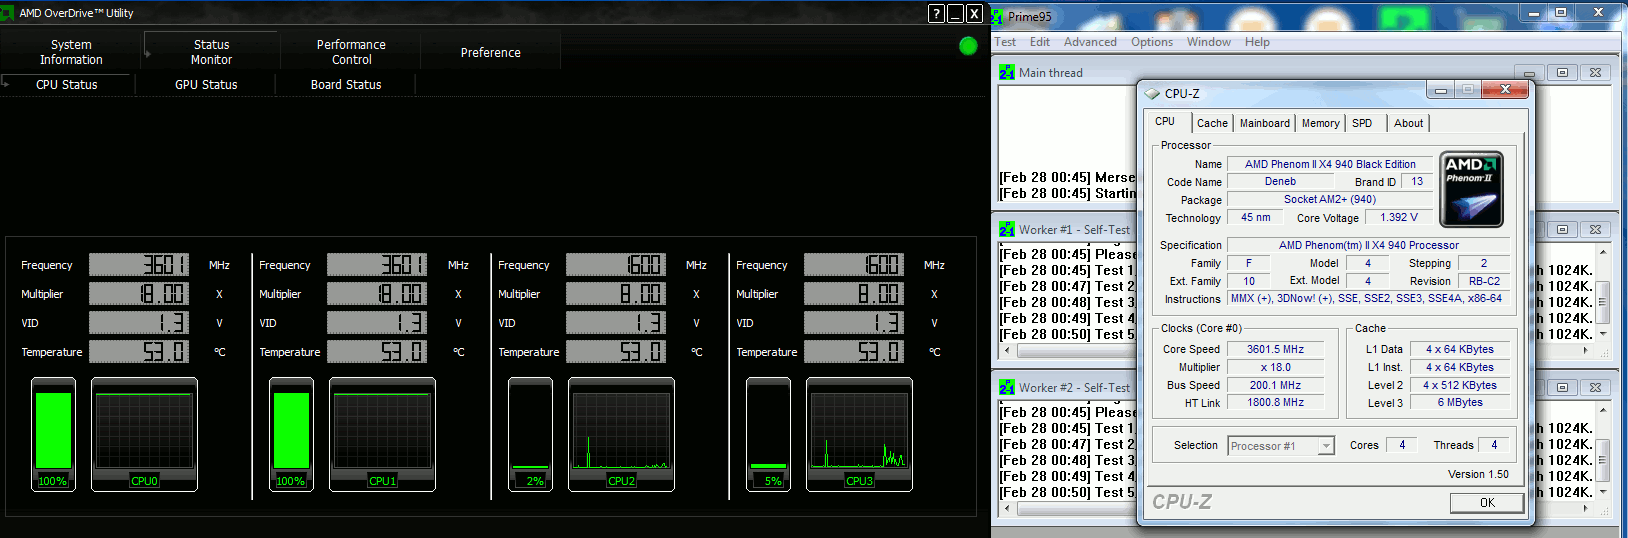
Task: Minimize the CPU-Z window
Action: coord(1441,90)
